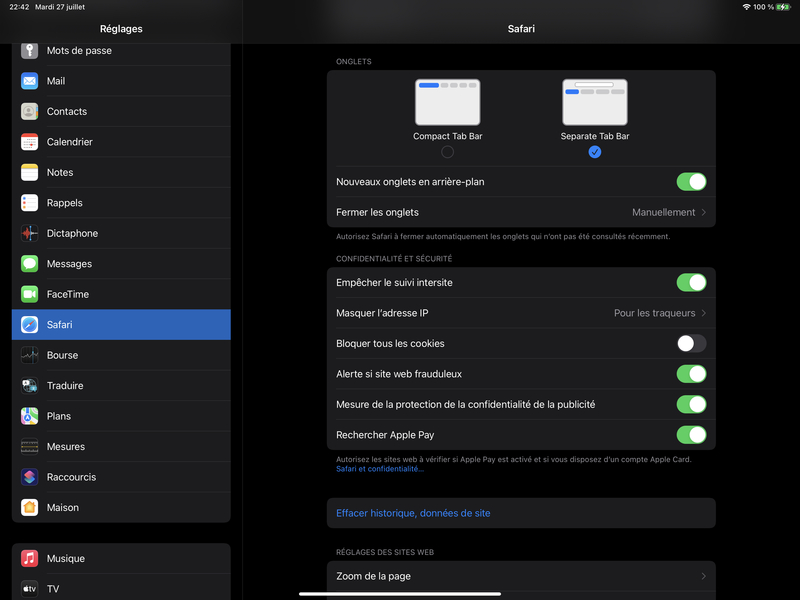Tap the home indicator bar
This screenshot has width=800, height=600.
[x=400, y=594]
